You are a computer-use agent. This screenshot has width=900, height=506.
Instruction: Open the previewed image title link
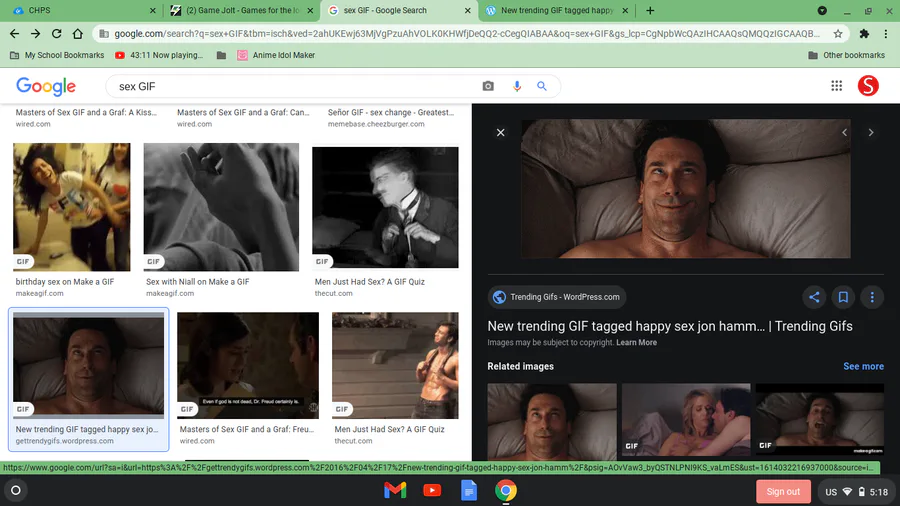[x=670, y=326]
